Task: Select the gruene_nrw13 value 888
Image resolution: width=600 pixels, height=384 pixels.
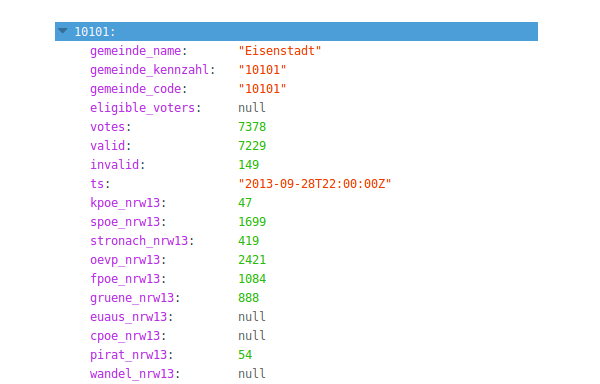Action: [x=248, y=298]
